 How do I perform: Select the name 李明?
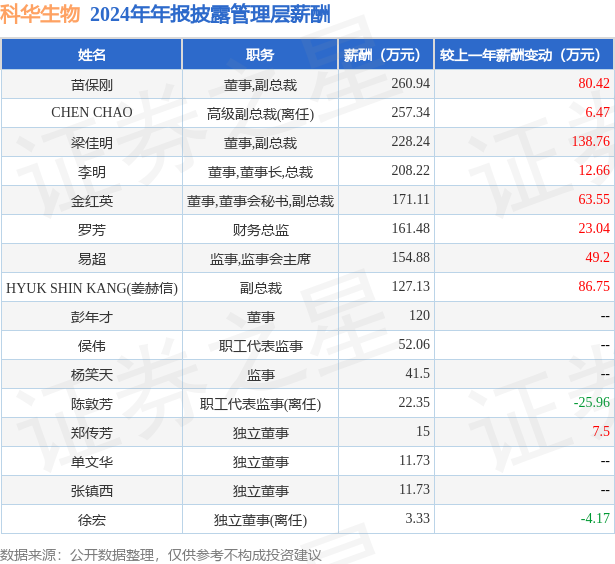[x=92, y=172]
